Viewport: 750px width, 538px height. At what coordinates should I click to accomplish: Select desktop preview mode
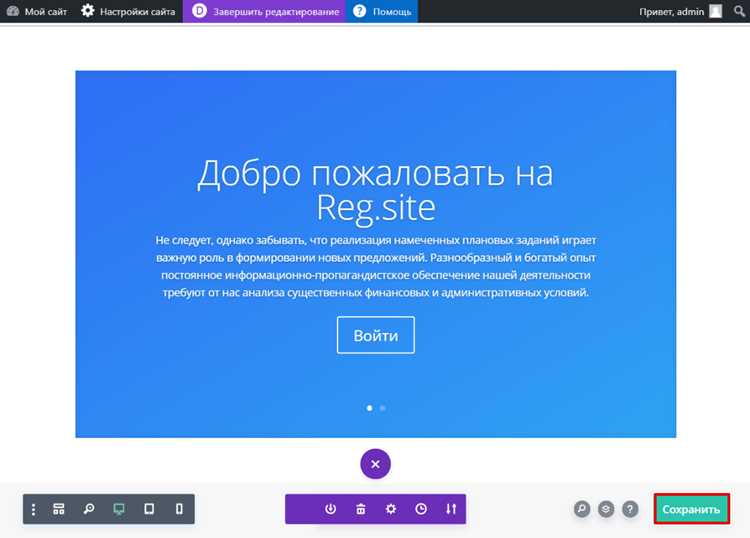tap(119, 509)
